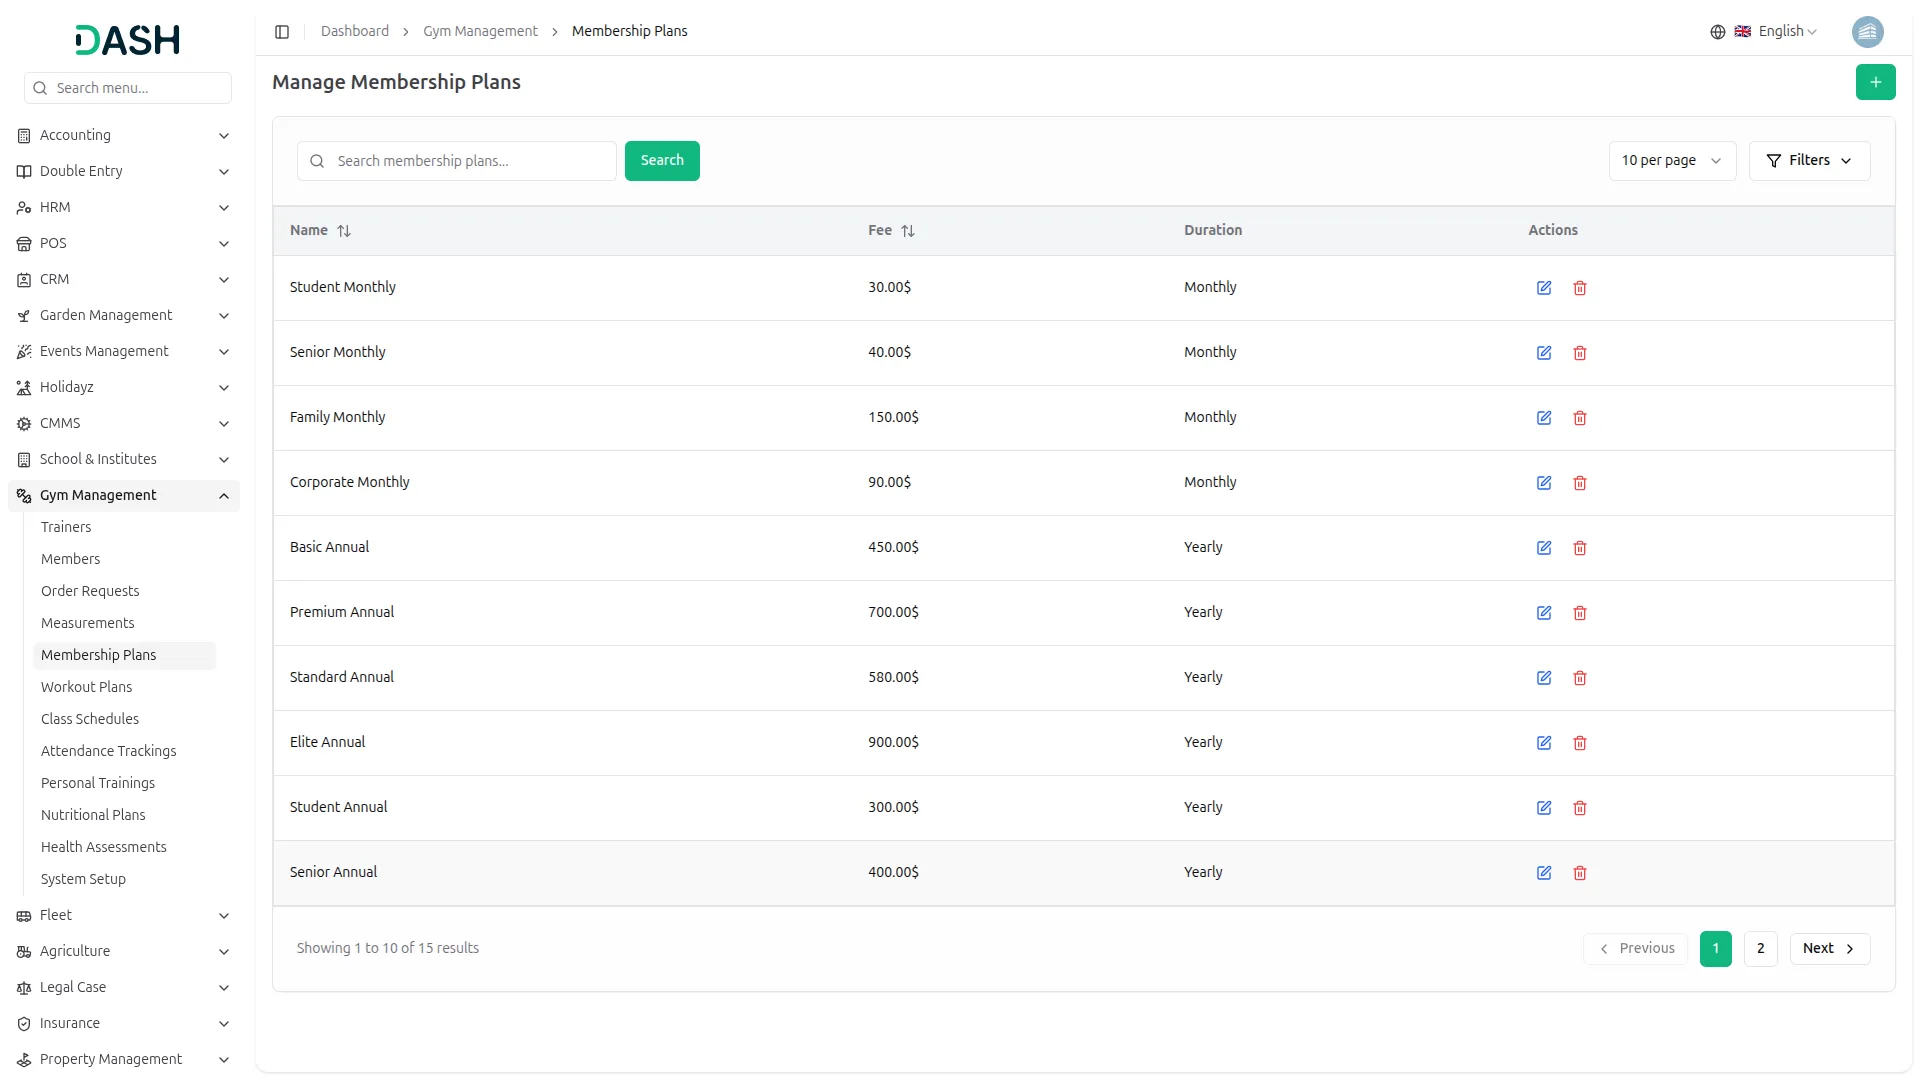Expand the HRM sidebar section
Screen dimensions: 1920x1080
[x=122, y=208]
